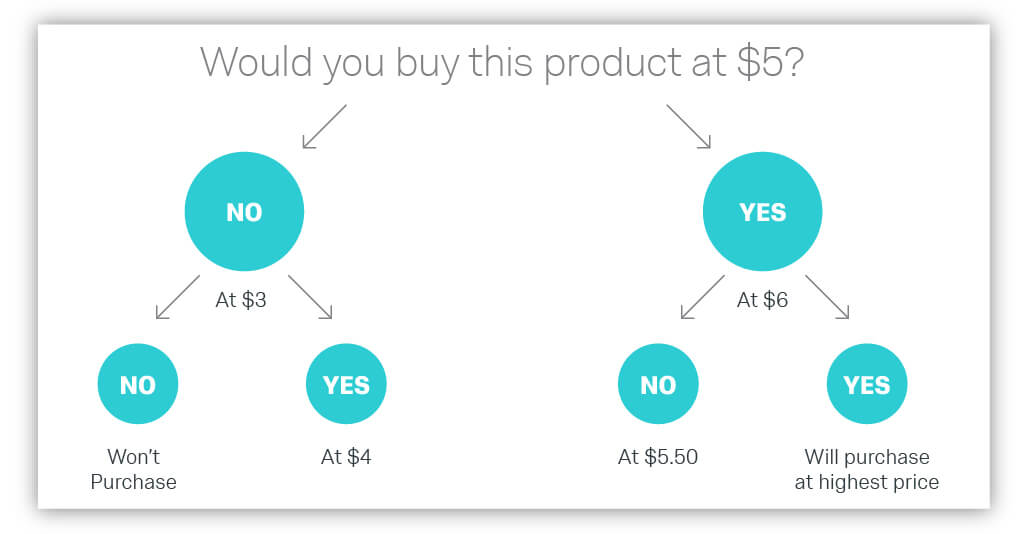
Task: Click the arrow from large YES to small YES
Action: [x=827, y=297]
